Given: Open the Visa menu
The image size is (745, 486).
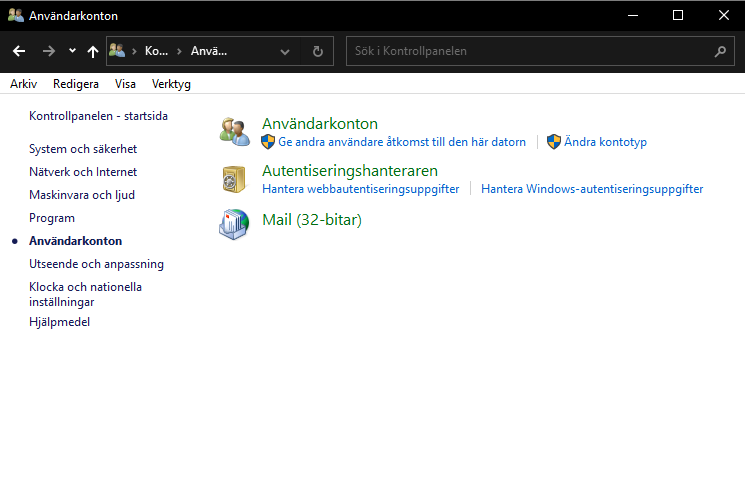Looking at the screenshot, I should tap(125, 84).
